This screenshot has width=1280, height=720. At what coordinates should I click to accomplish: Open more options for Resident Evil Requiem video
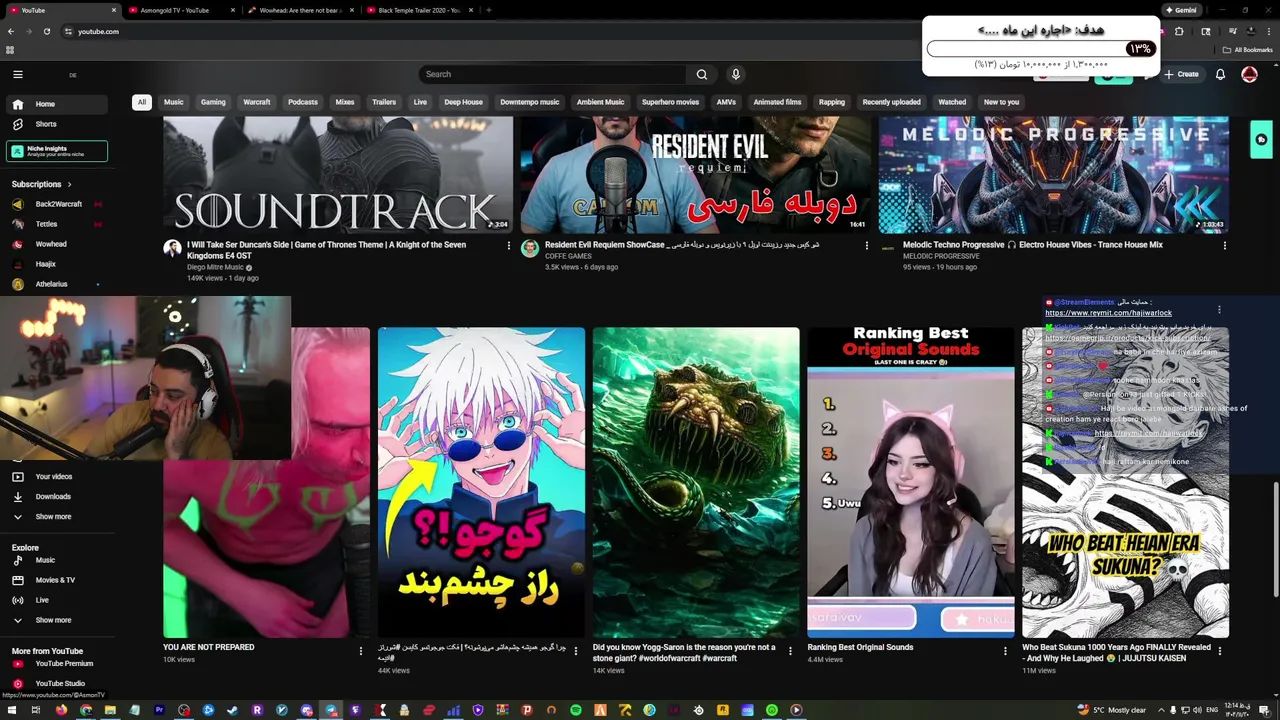click(866, 245)
